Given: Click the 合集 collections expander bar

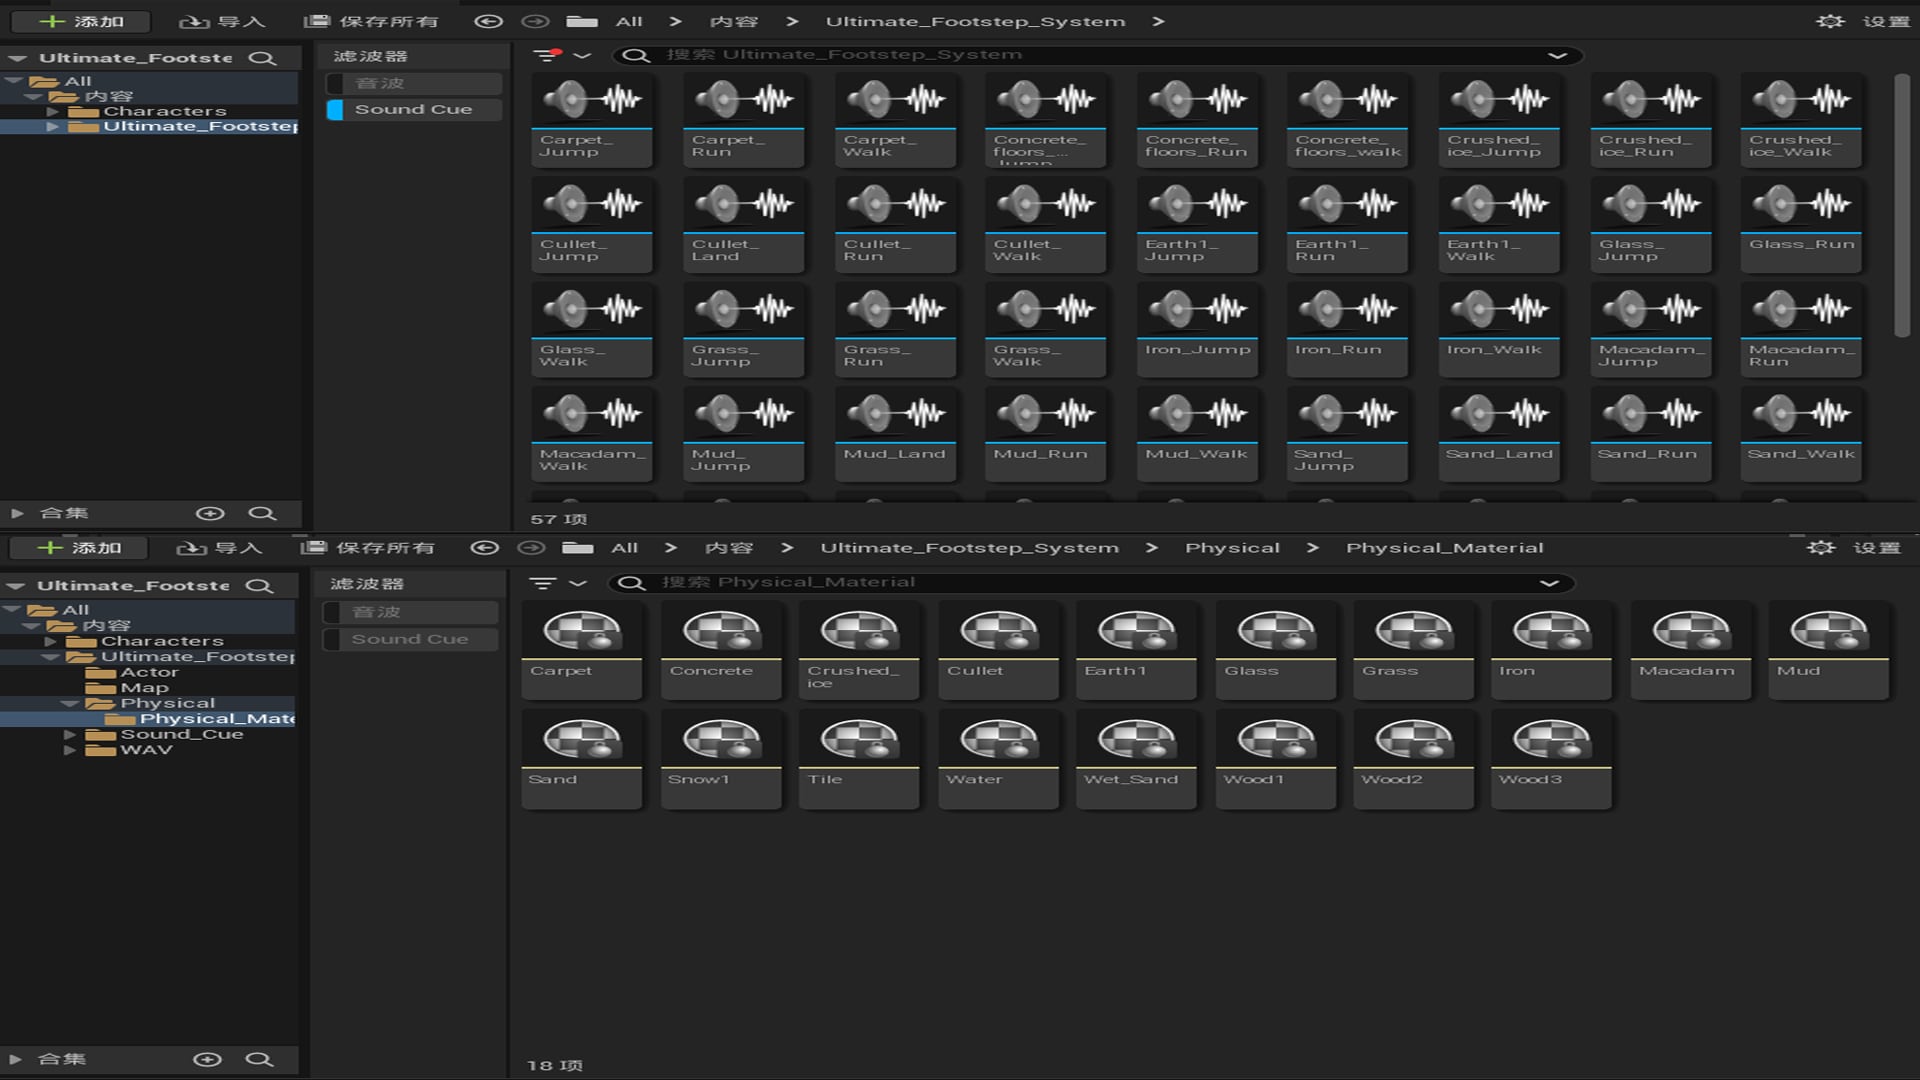Looking at the screenshot, I should tap(55, 512).
